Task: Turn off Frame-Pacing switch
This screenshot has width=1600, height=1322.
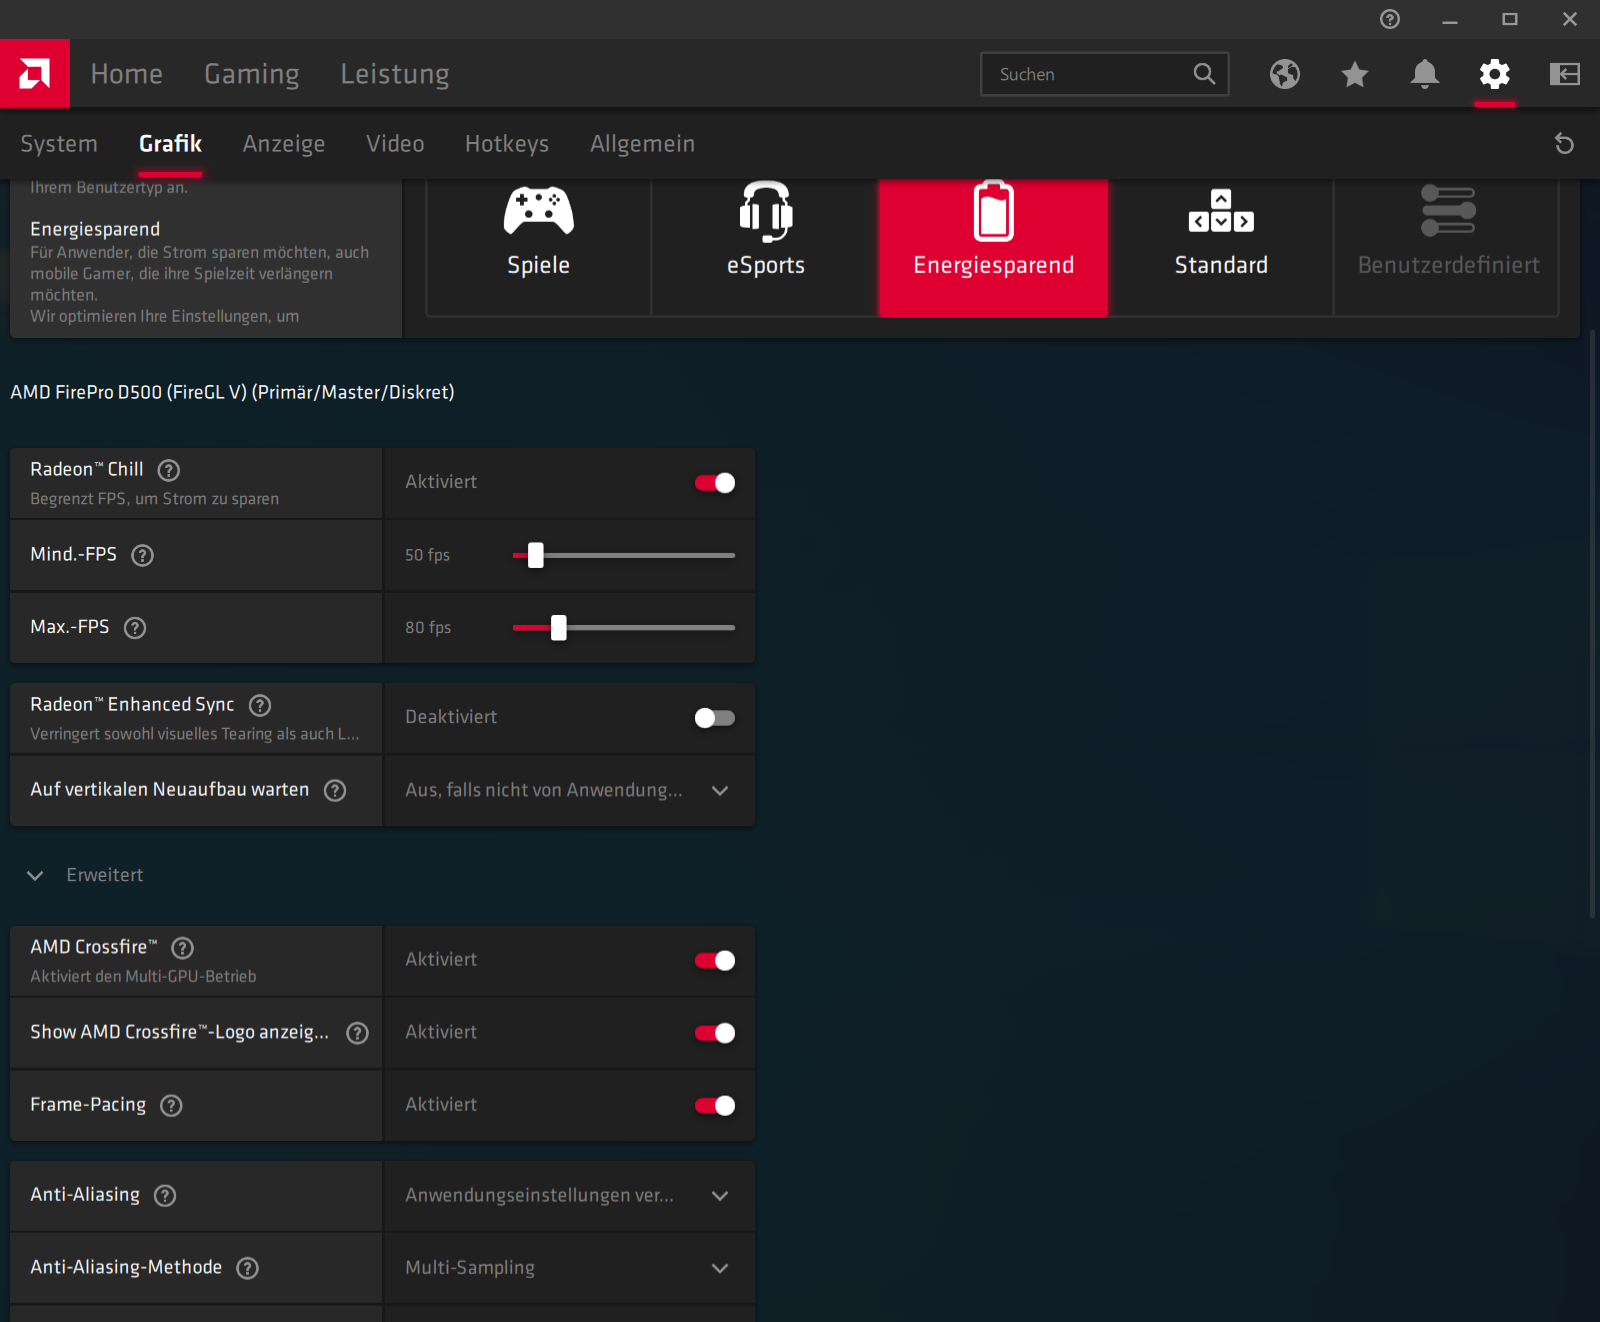Action: pos(715,1105)
